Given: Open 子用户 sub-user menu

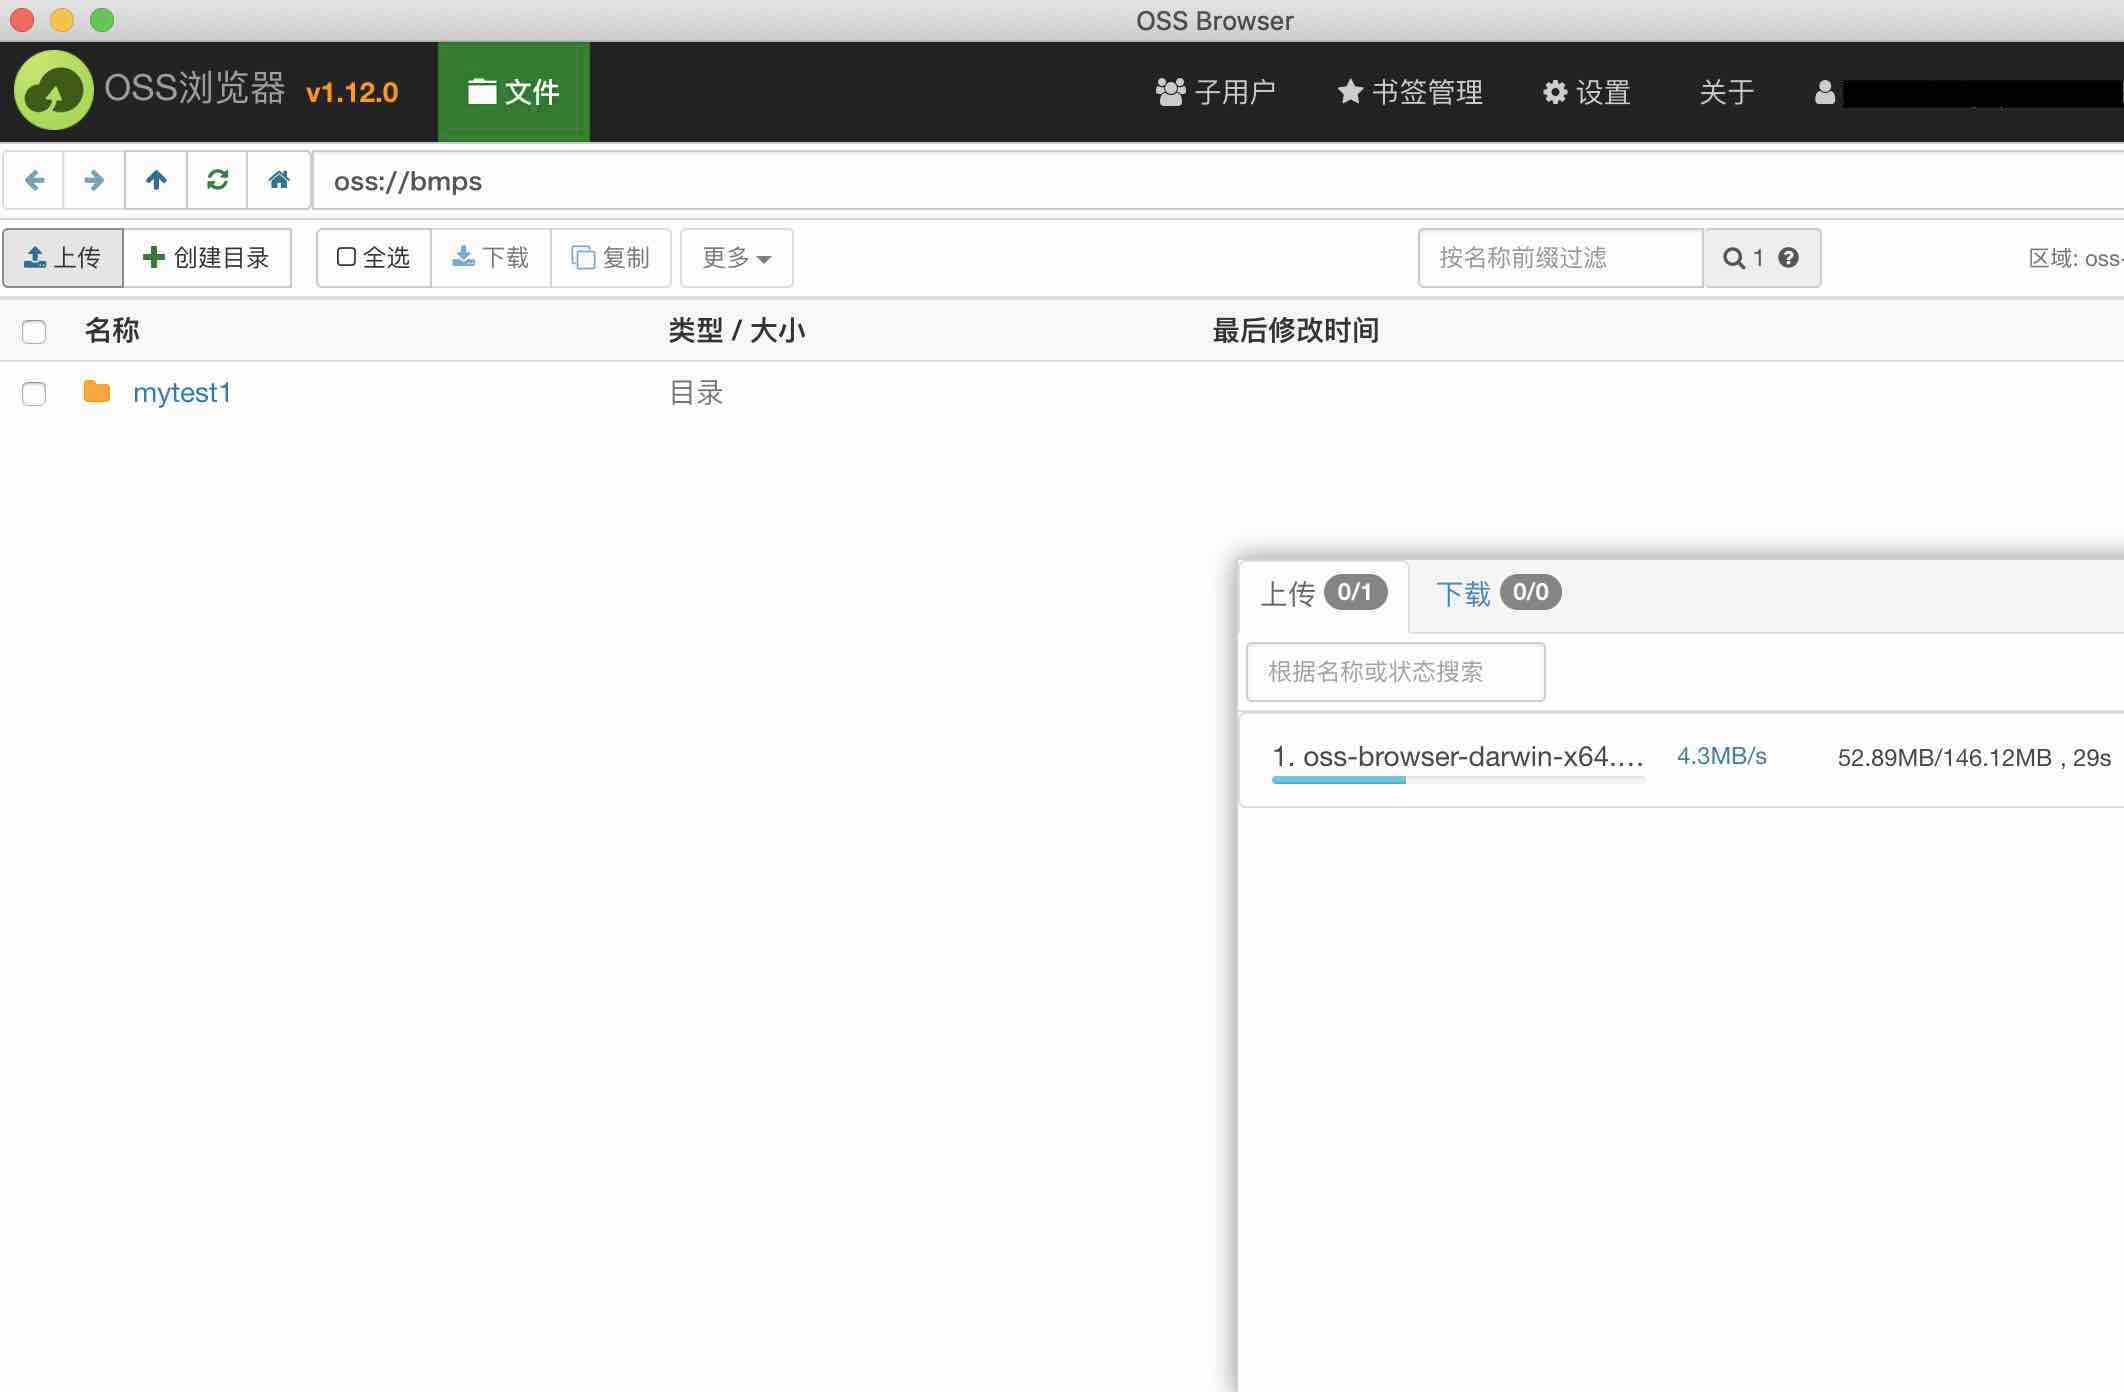Looking at the screenshot, I should (1215, 92).
